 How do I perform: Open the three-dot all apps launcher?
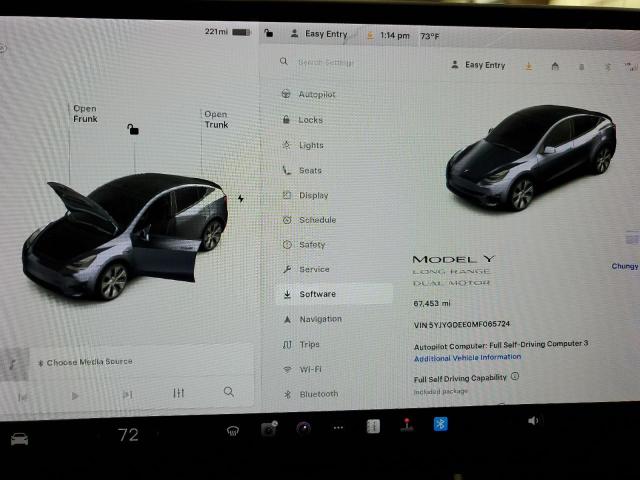pos(338,428)
